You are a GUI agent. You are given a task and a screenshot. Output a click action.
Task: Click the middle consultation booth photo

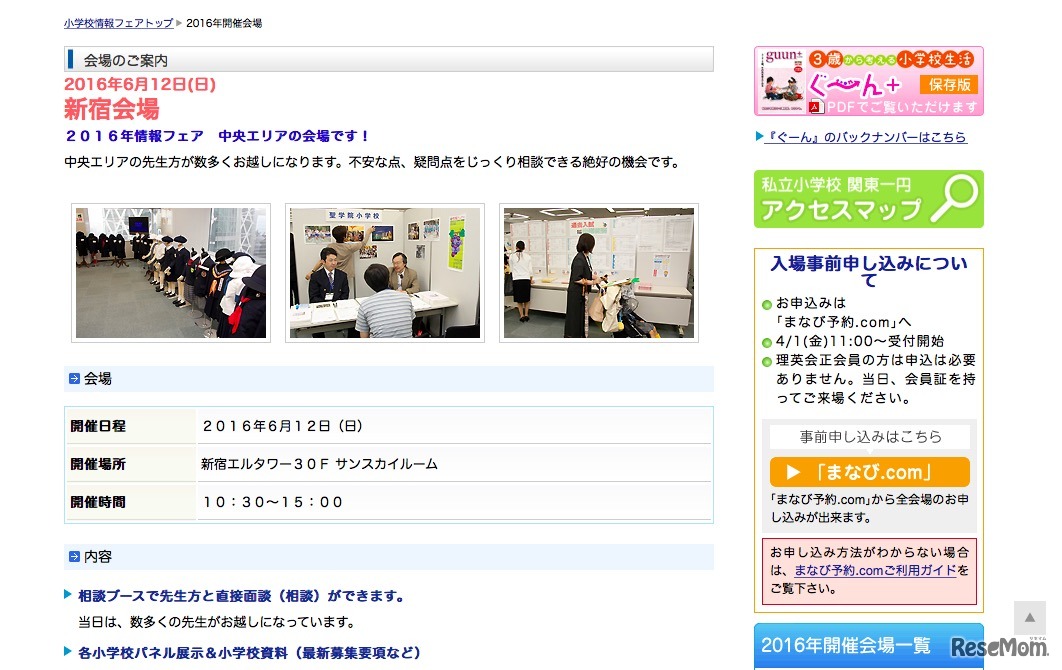(384, 271)
